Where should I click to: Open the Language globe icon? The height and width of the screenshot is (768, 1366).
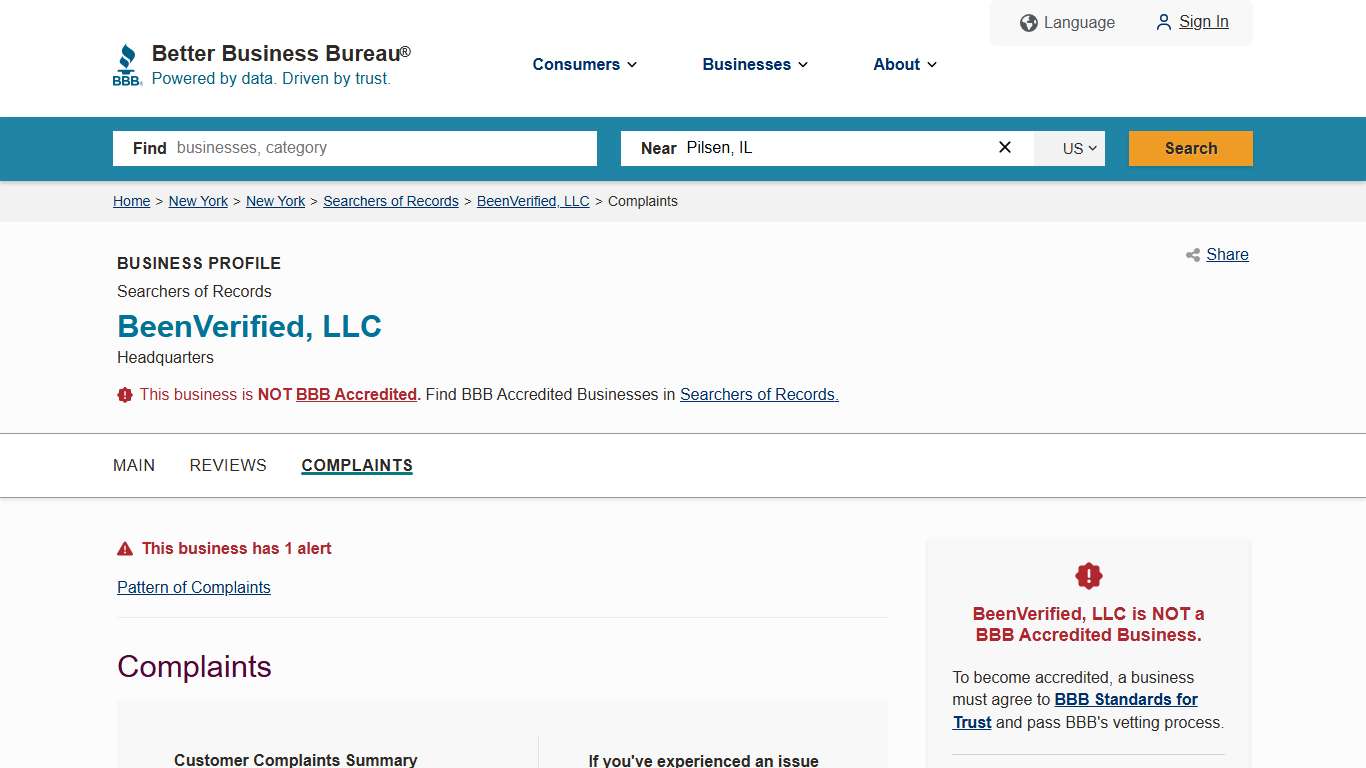pos(1028,22)
